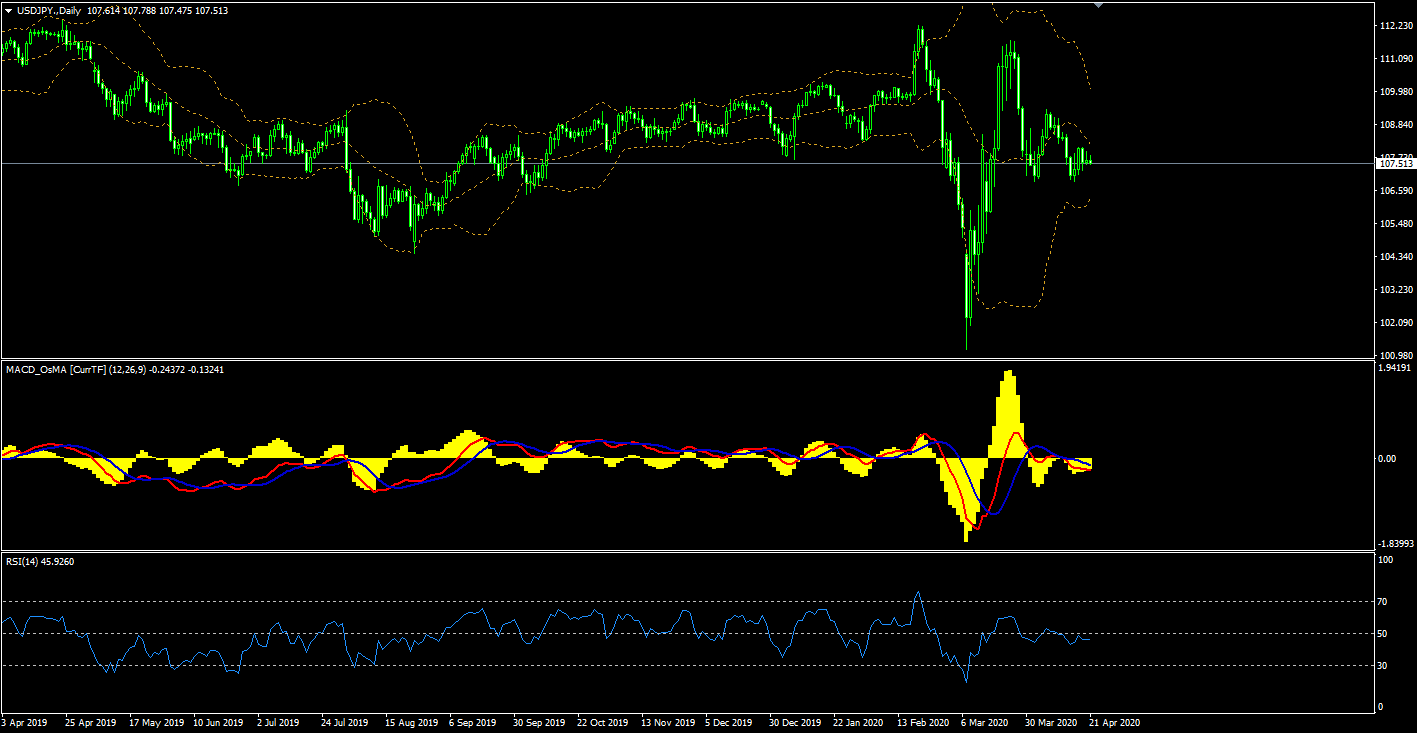Click RSI scale level 50

[1384, 634]
